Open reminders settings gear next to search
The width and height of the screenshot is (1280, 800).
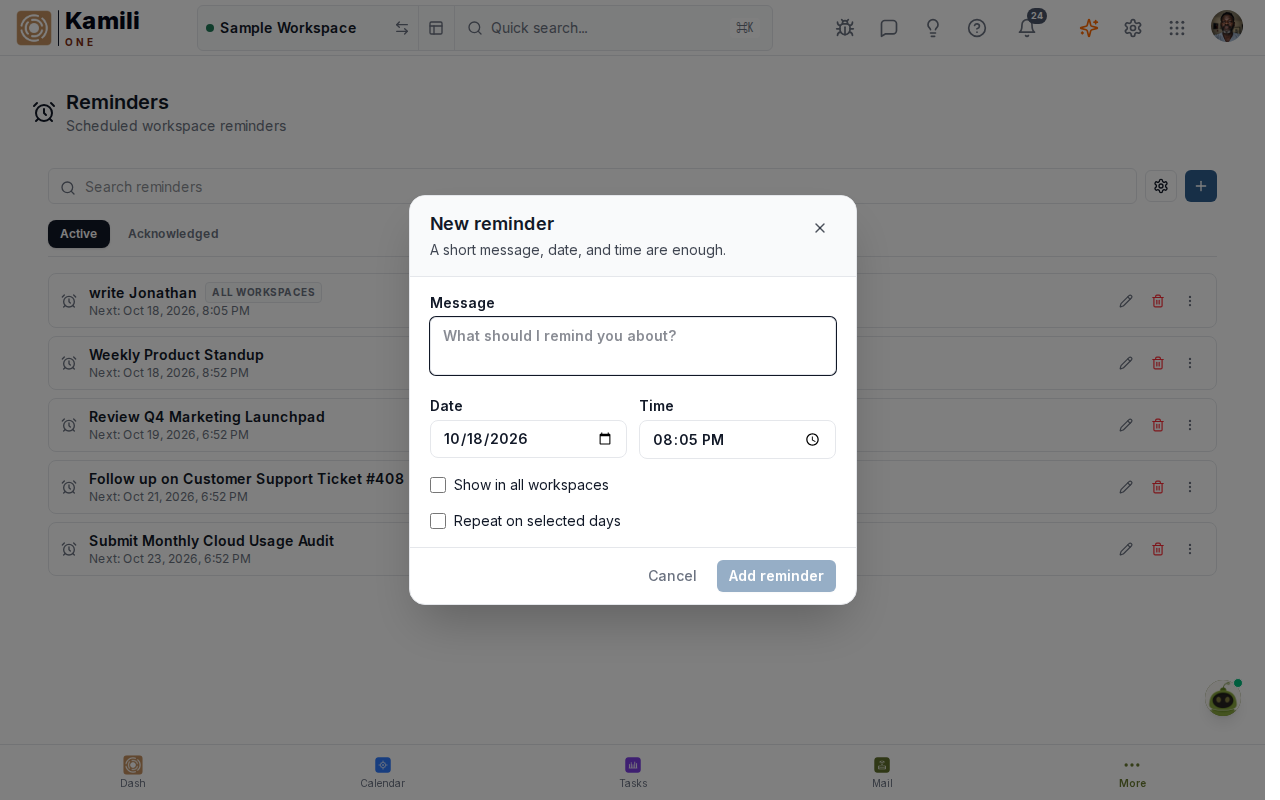(1161, 186)
